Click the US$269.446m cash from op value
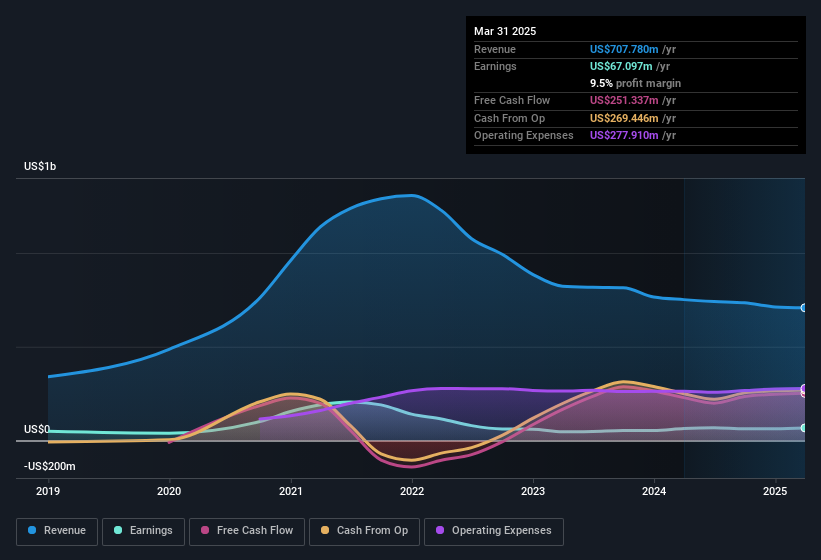This screenshot has height=560, width=821. [x=624, y=118]
